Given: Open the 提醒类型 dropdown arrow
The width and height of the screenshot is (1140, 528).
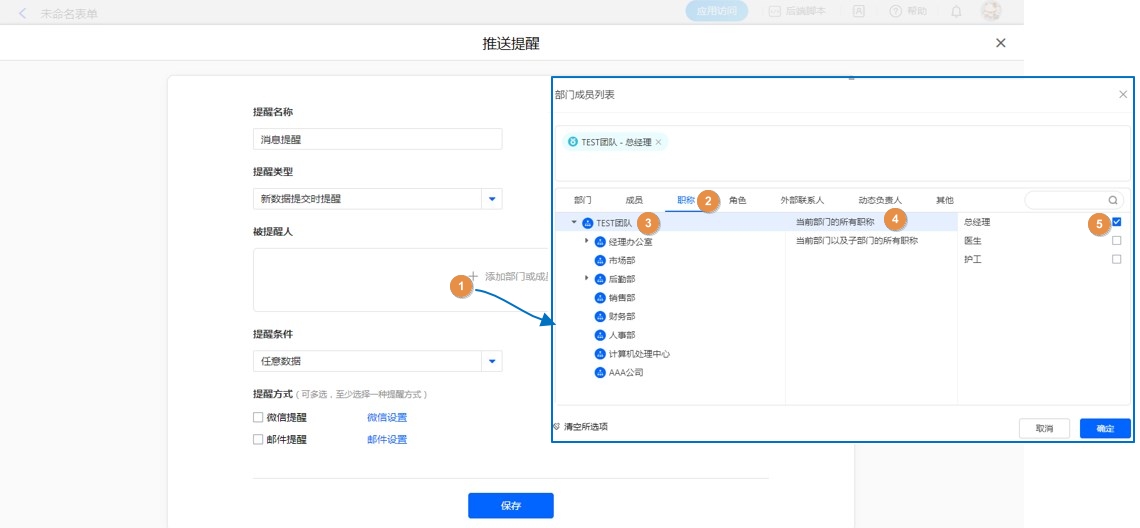Looking at the screenshot, I should (492, 199).
